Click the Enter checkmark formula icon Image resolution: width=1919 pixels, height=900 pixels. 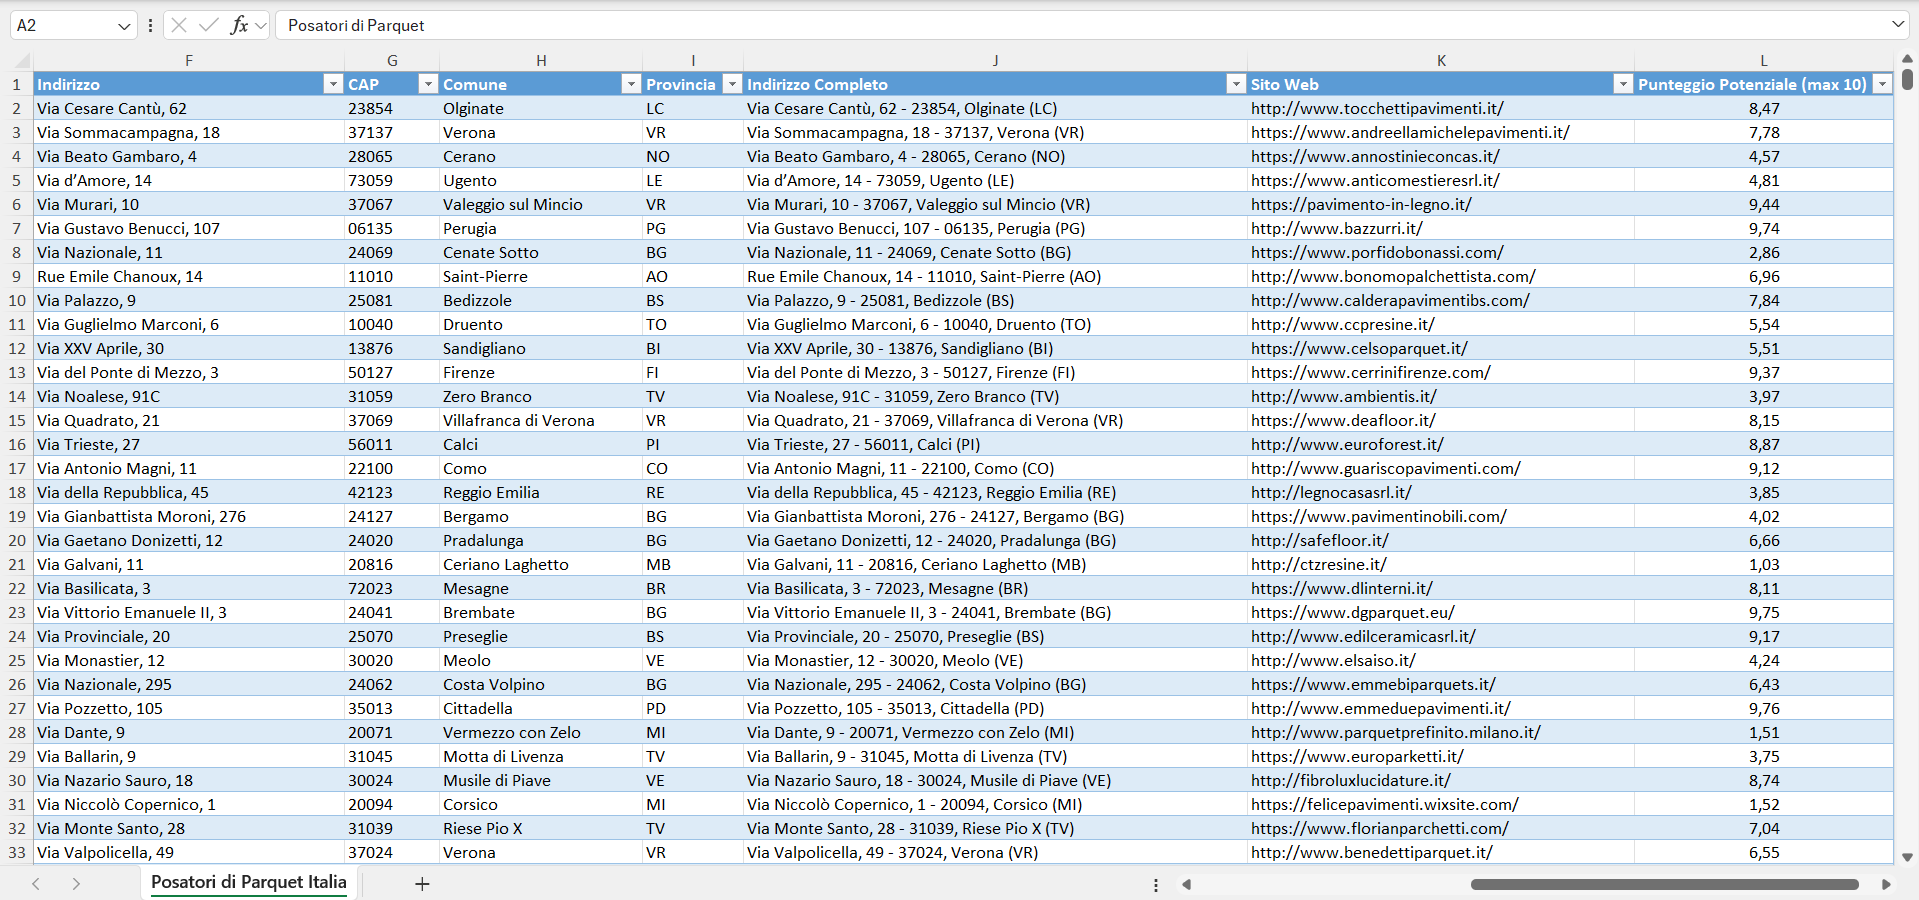(208, 25)
